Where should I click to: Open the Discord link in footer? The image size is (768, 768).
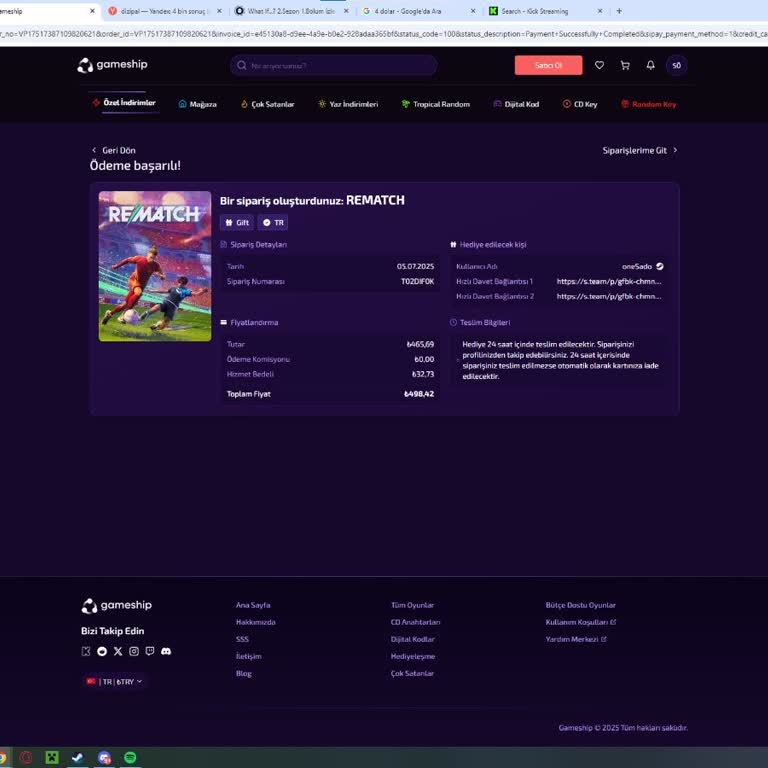166,651
